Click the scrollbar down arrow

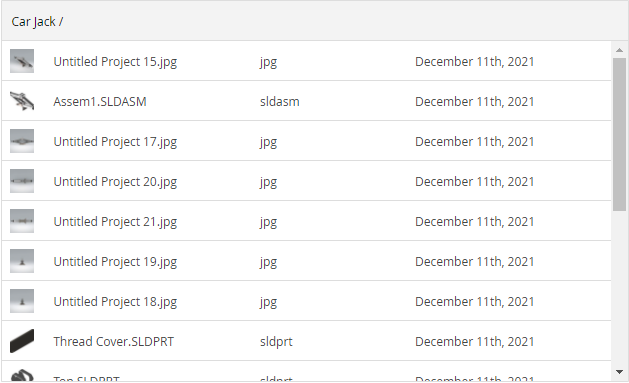point(619,372)
